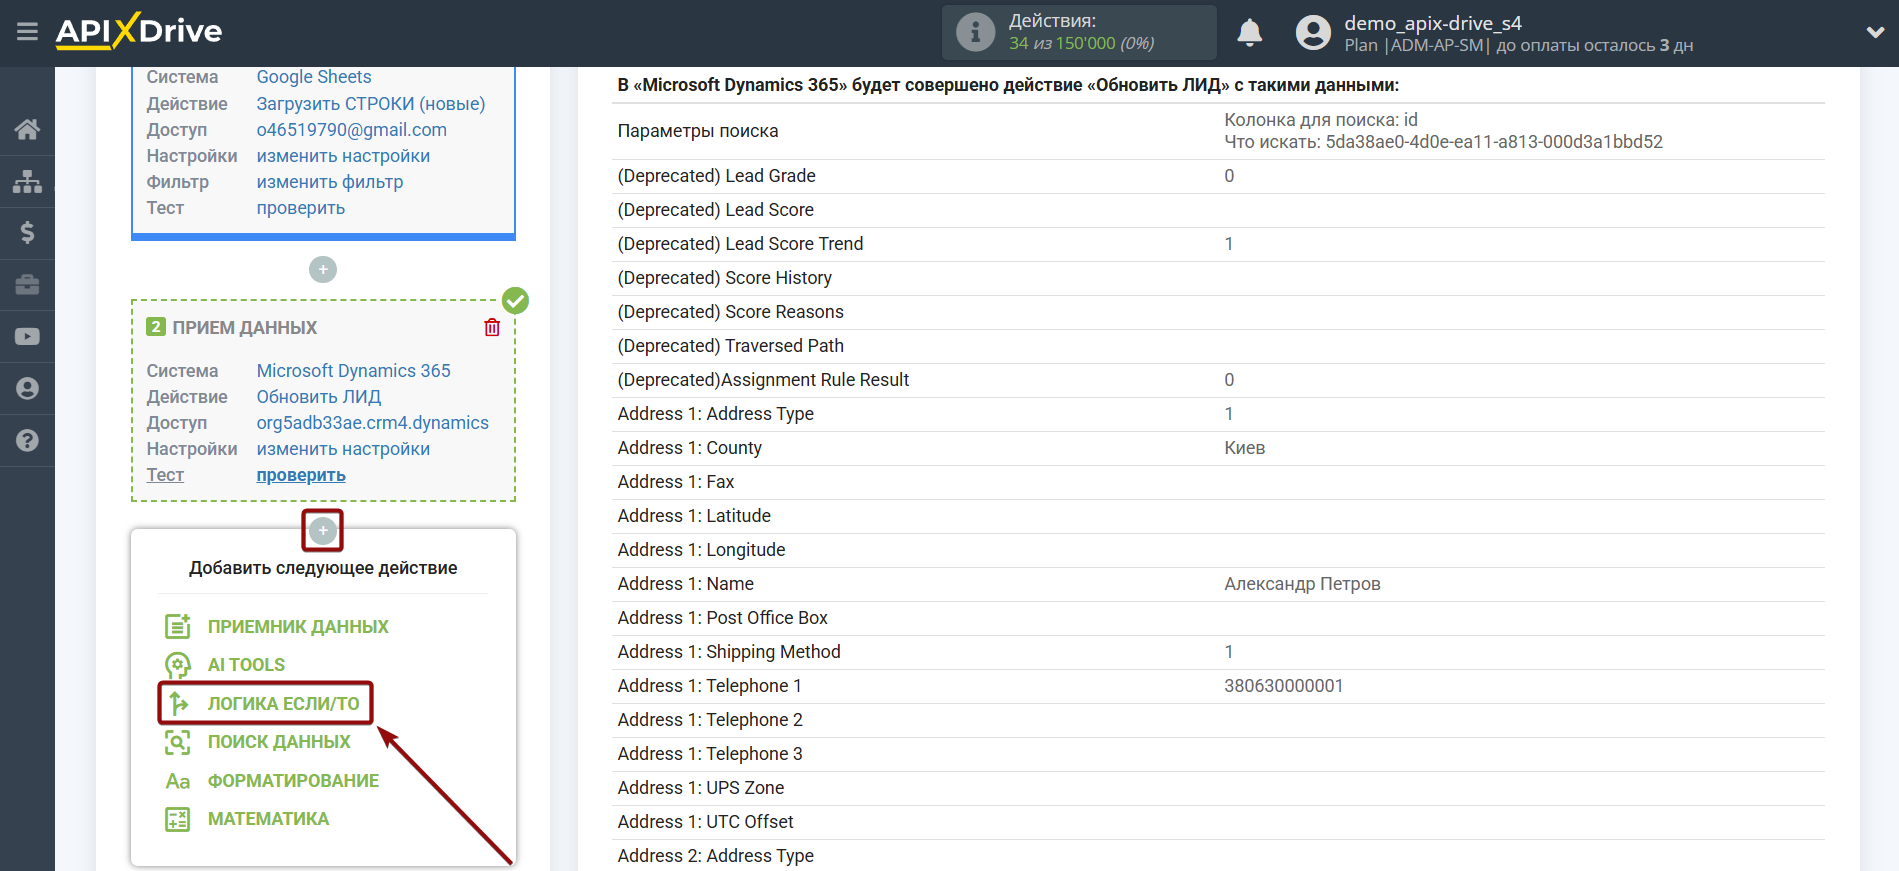Click the plus button below block 2

(x=322, y=530)
